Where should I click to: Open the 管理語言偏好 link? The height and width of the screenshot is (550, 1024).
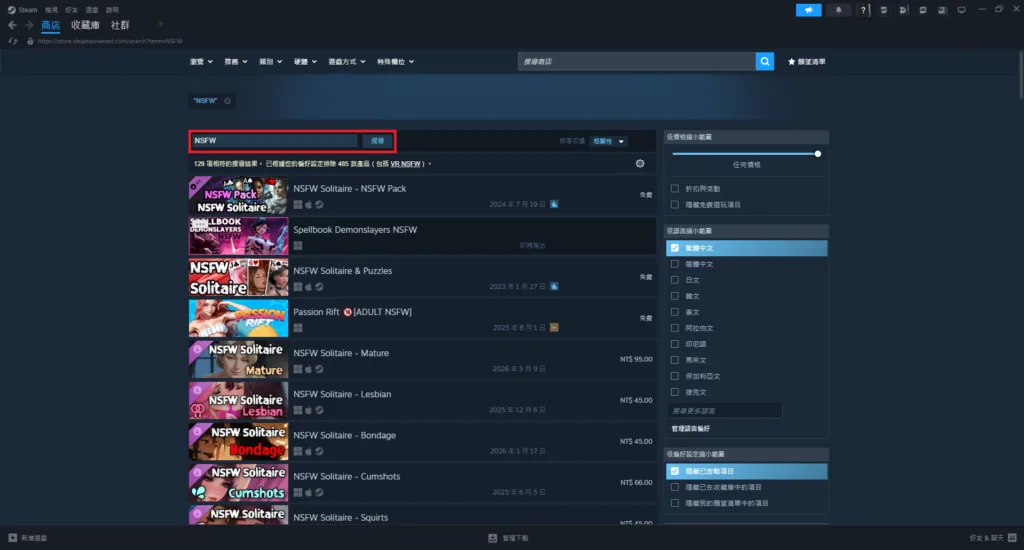coord(690,429)
